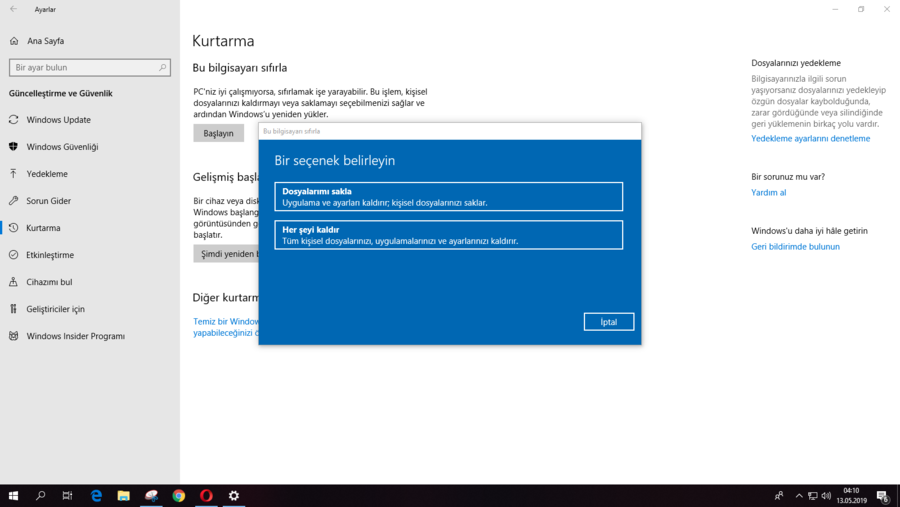Choose the Dosyalarımı sakla option
The width and height of the screenshot is (900, 507).
(448, 196)
